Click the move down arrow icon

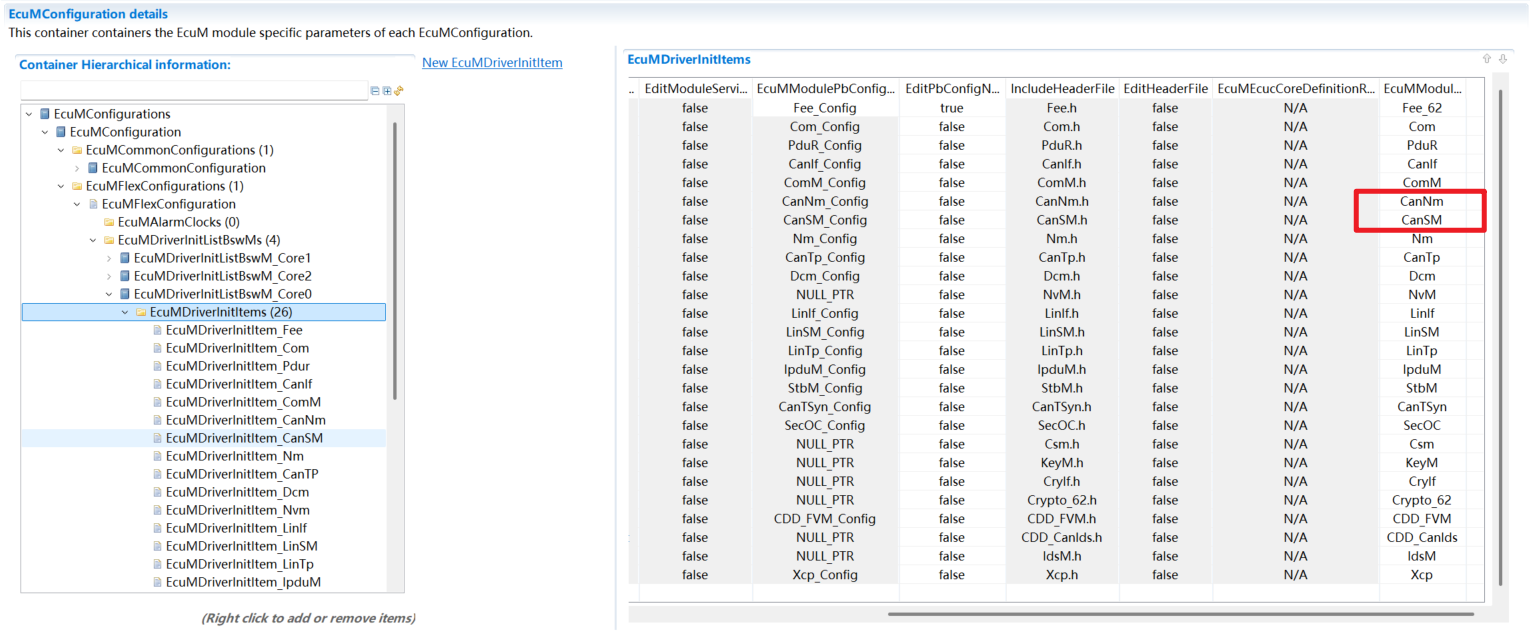[1502, 59]
